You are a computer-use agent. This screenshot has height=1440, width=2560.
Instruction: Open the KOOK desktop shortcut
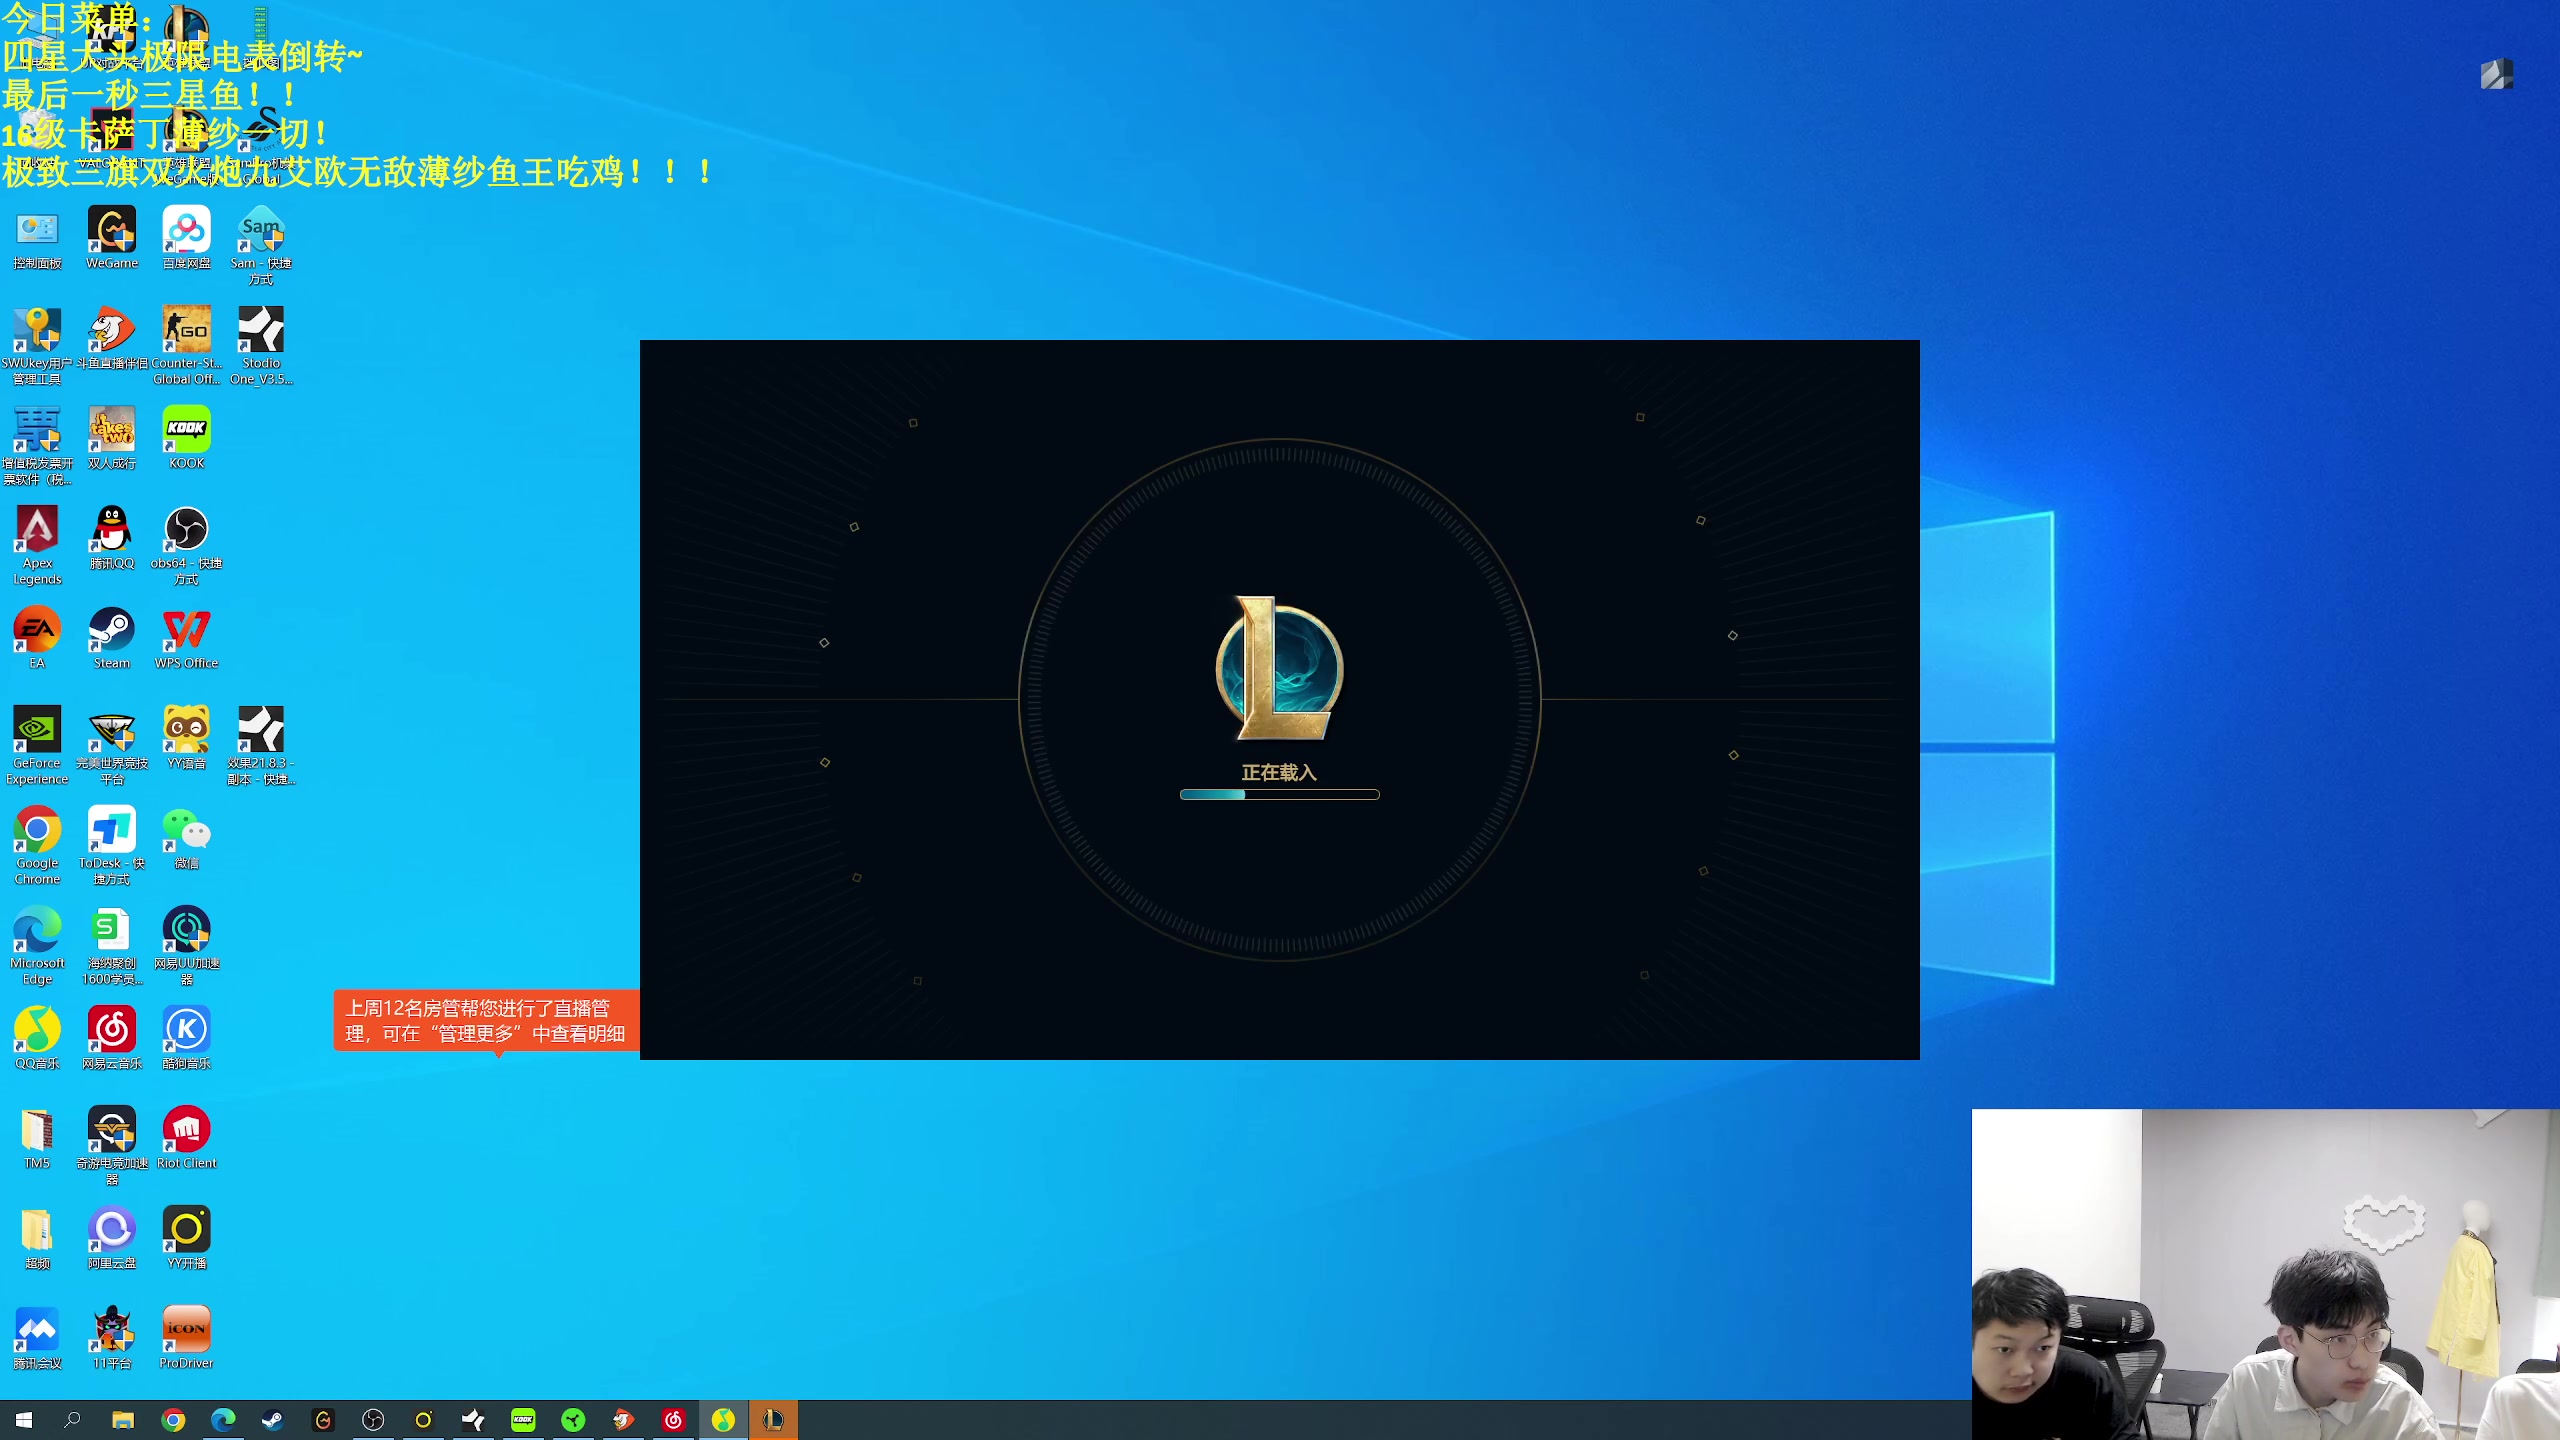187,438
